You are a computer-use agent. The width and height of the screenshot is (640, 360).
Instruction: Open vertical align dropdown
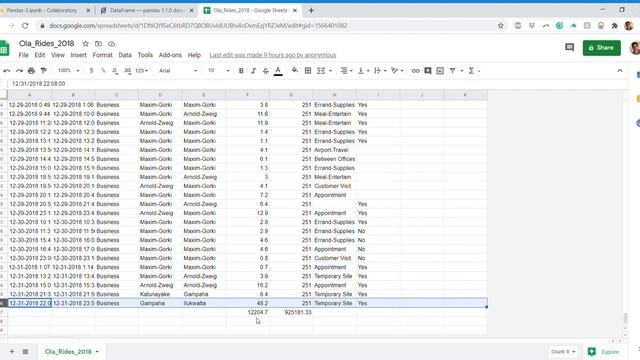point(363,71)
